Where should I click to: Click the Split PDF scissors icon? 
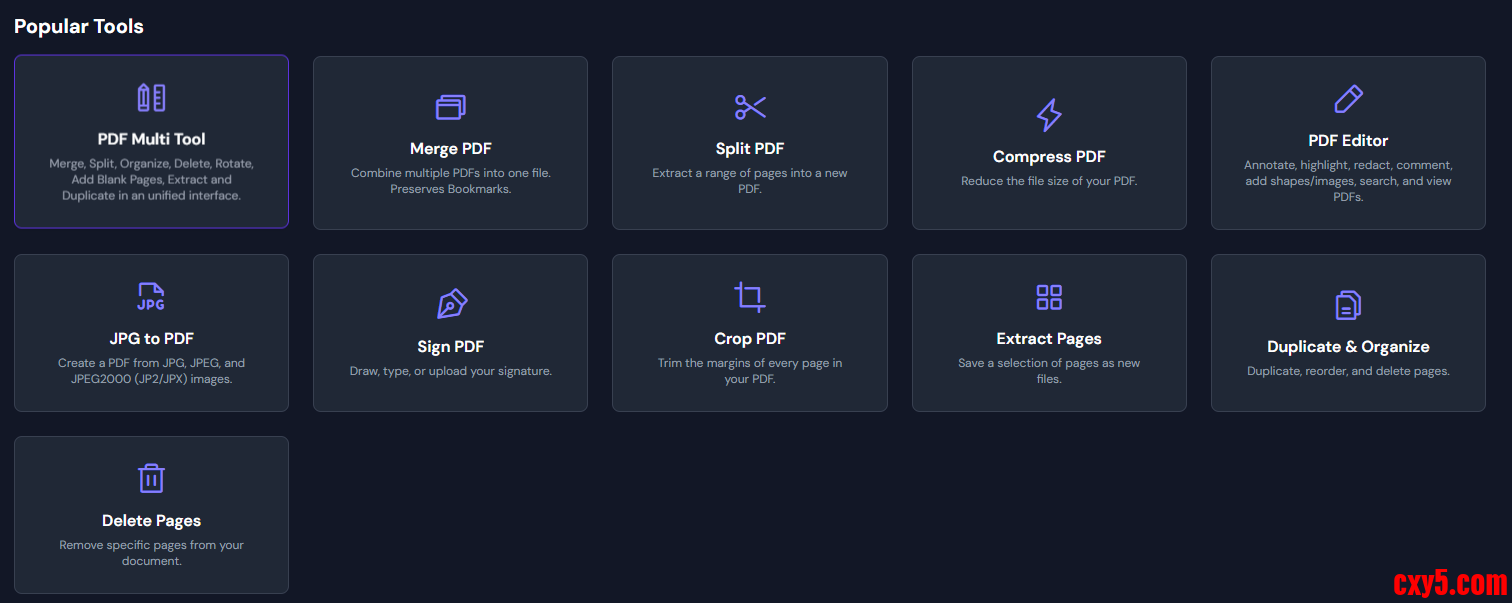(x=750, y=107)
